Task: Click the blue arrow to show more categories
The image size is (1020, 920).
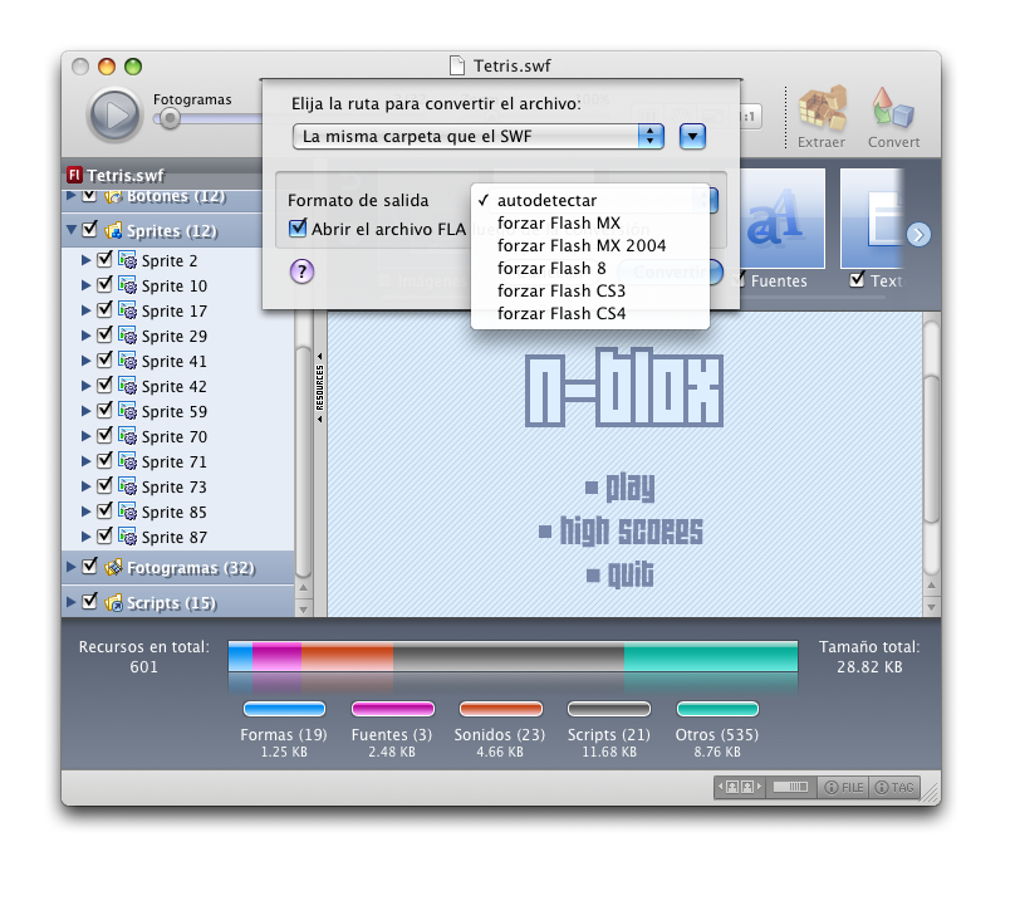Action: (919, 234)
